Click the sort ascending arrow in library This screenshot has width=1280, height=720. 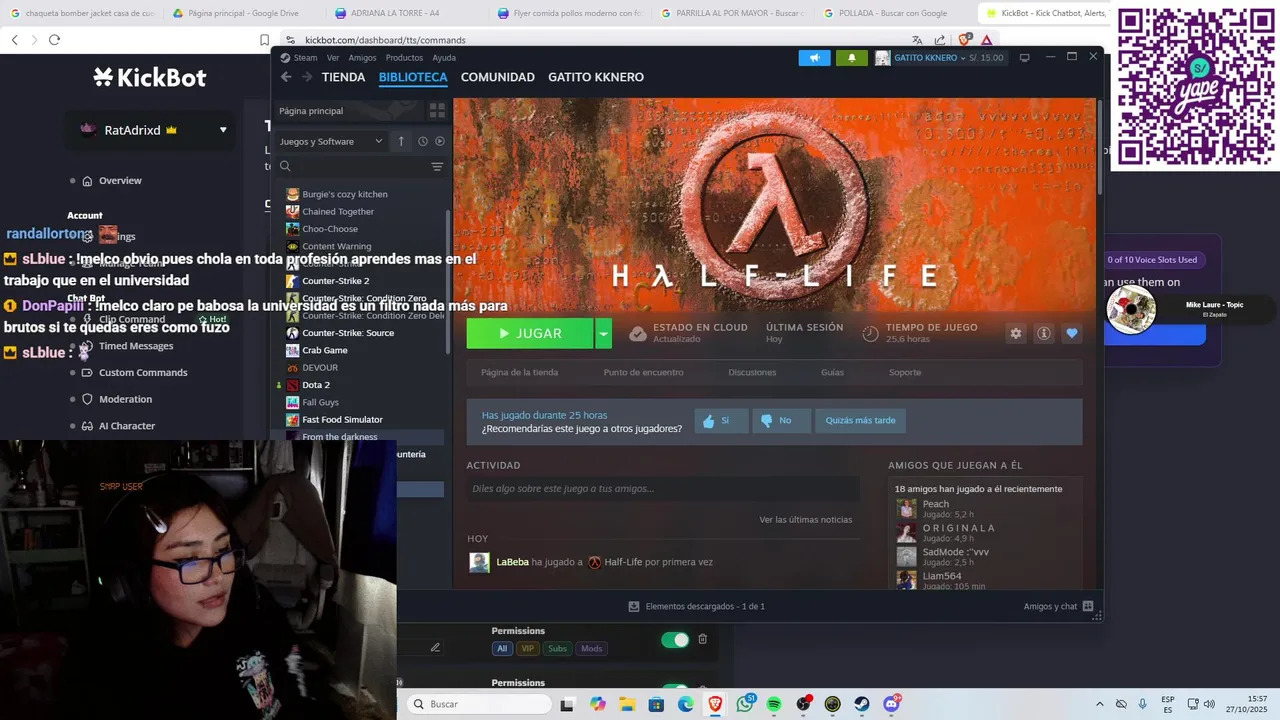pyautogui.click(x=401, y=141)
